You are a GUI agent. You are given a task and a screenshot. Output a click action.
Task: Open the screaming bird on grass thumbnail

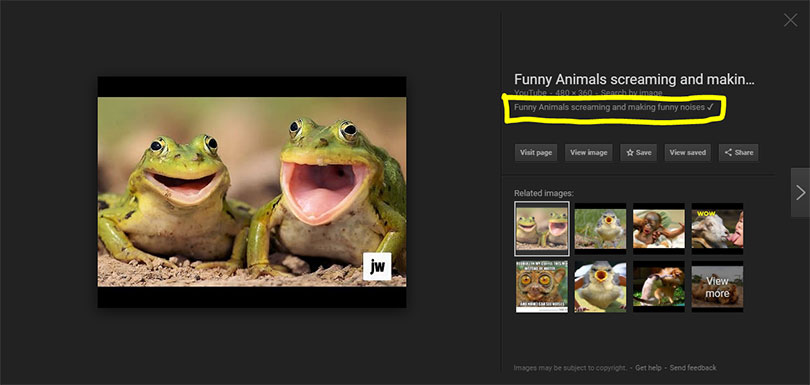(x=600, y=228)
